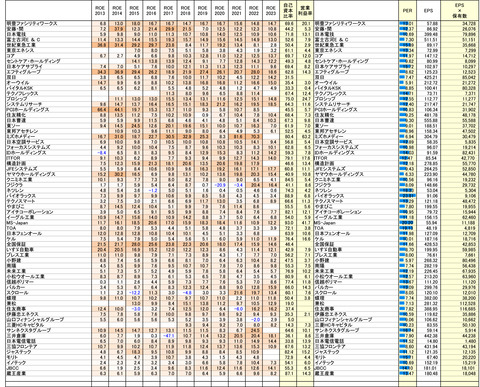Click the 自己資本比率 column header
The height and width of the screenshot is (387, 480).
pyautogui.click(x=288, y=10)
